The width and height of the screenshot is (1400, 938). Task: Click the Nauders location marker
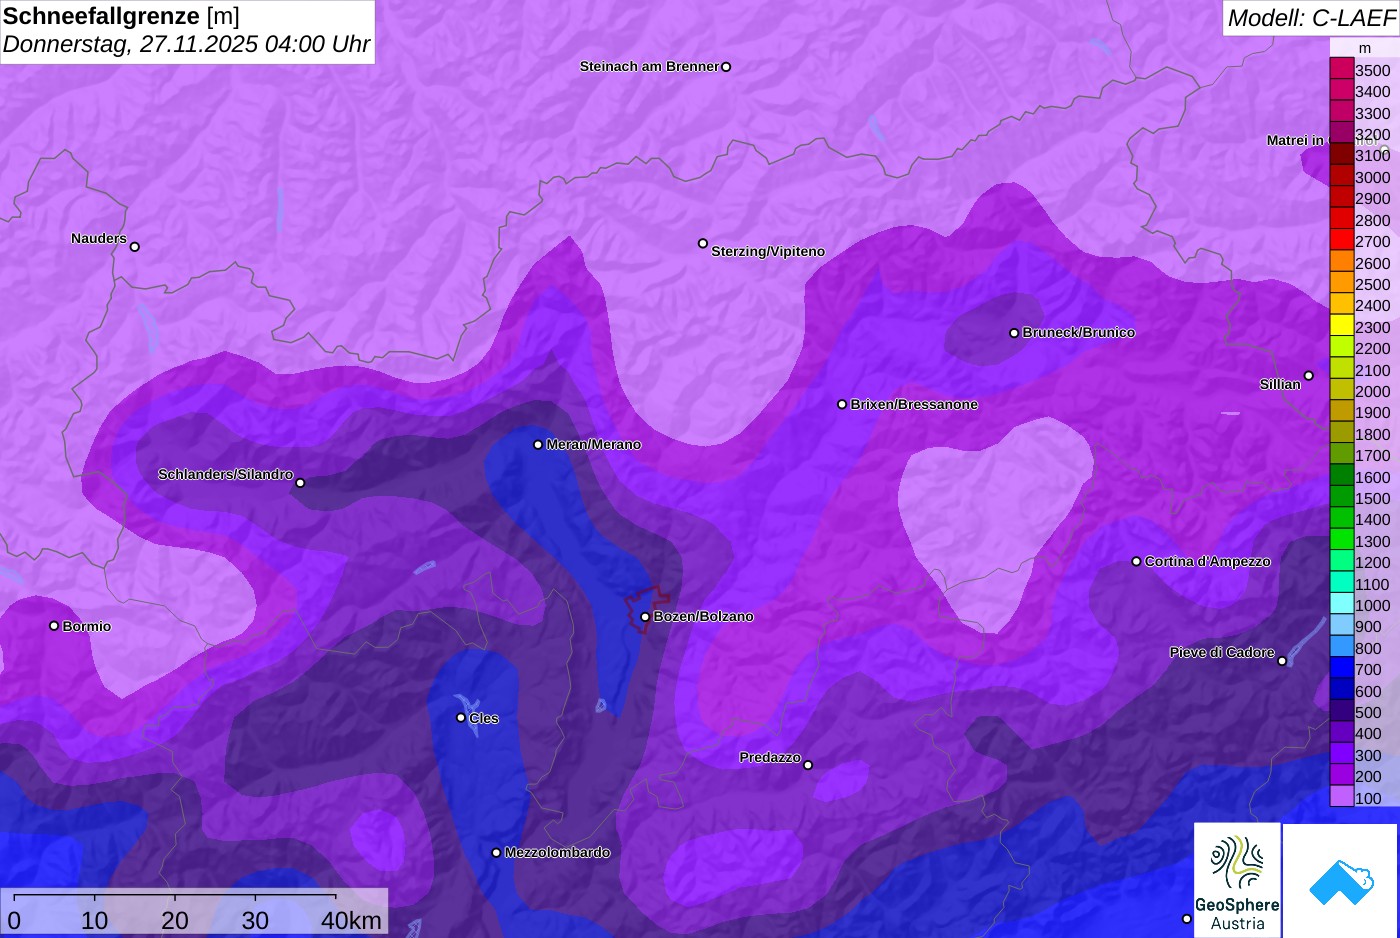[x=135, y=247]
